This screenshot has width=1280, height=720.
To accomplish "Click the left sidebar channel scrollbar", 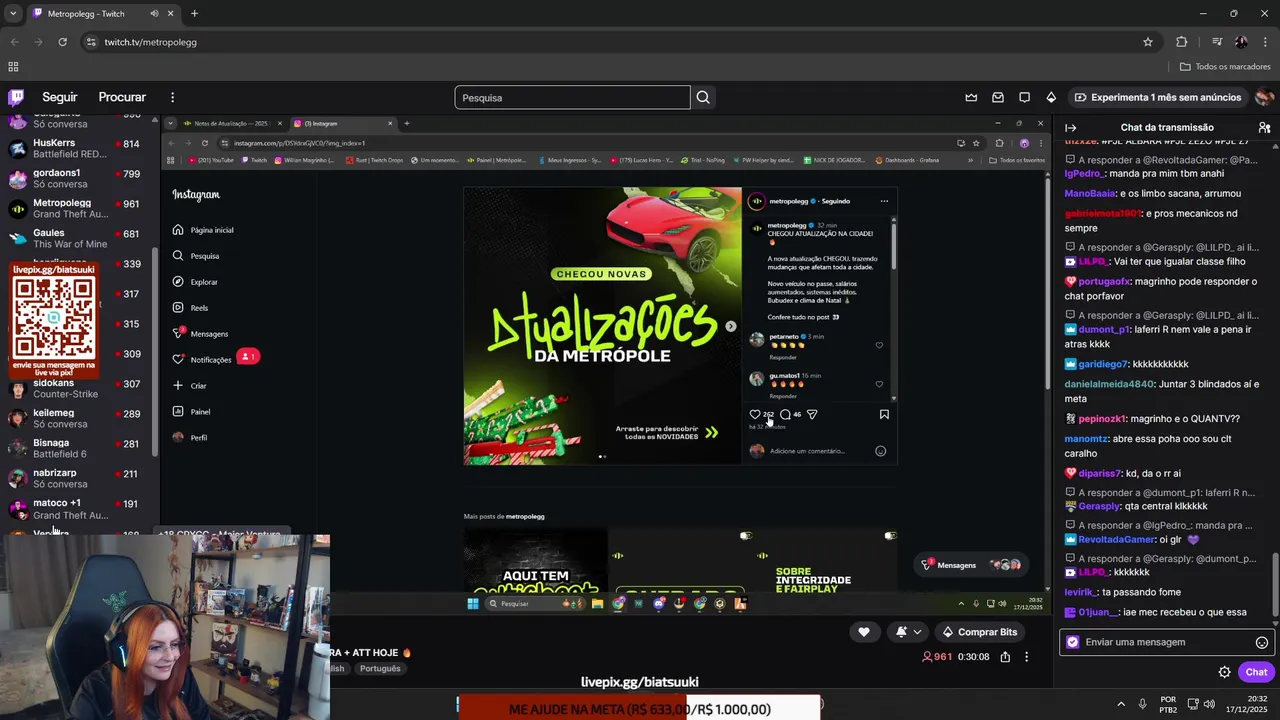I will click(x=155, y=352).
